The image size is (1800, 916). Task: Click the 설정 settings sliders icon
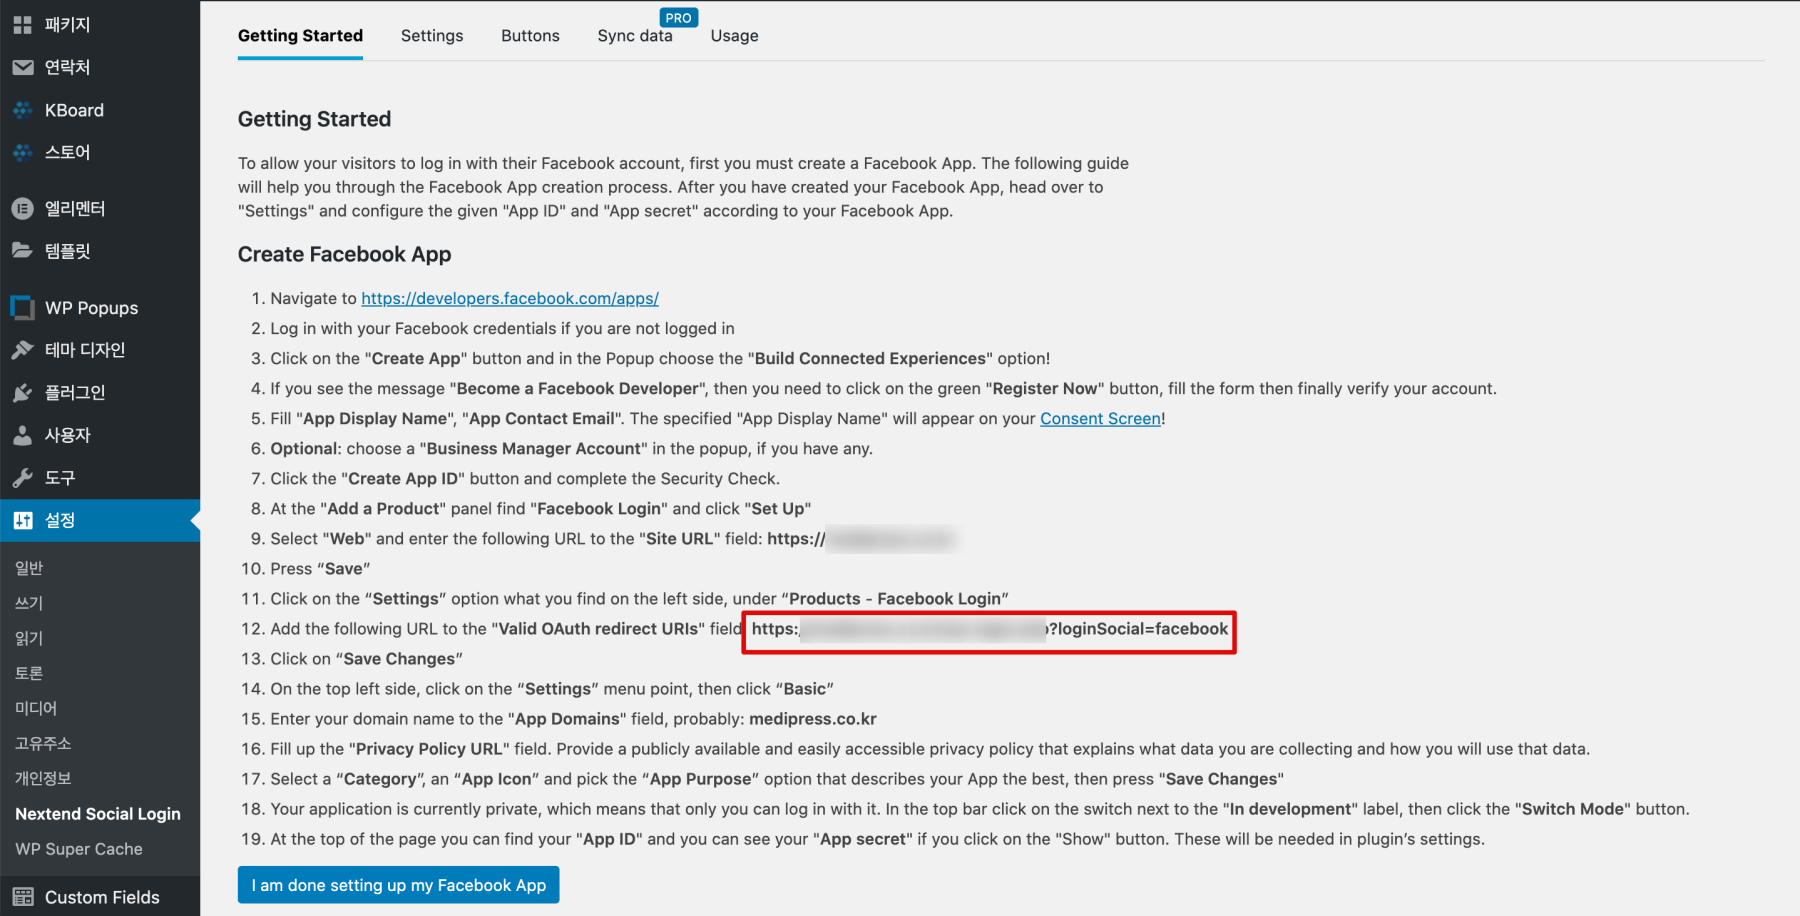click(x=22, y=520)
